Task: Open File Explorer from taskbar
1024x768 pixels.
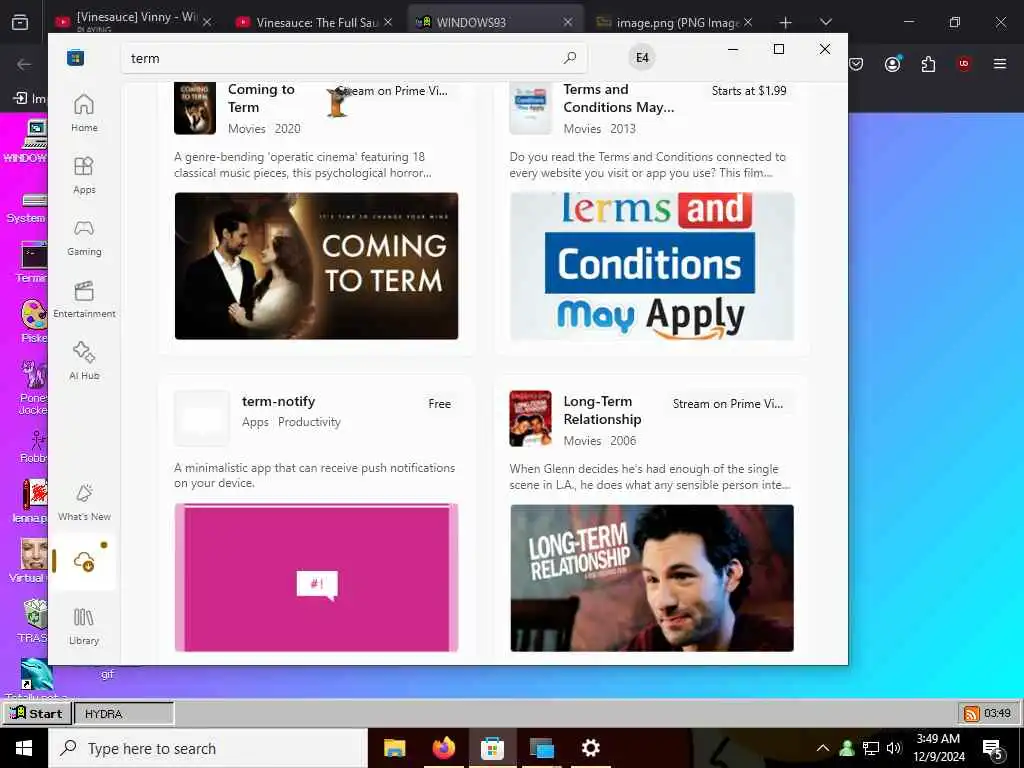Action: coord(394,748)
